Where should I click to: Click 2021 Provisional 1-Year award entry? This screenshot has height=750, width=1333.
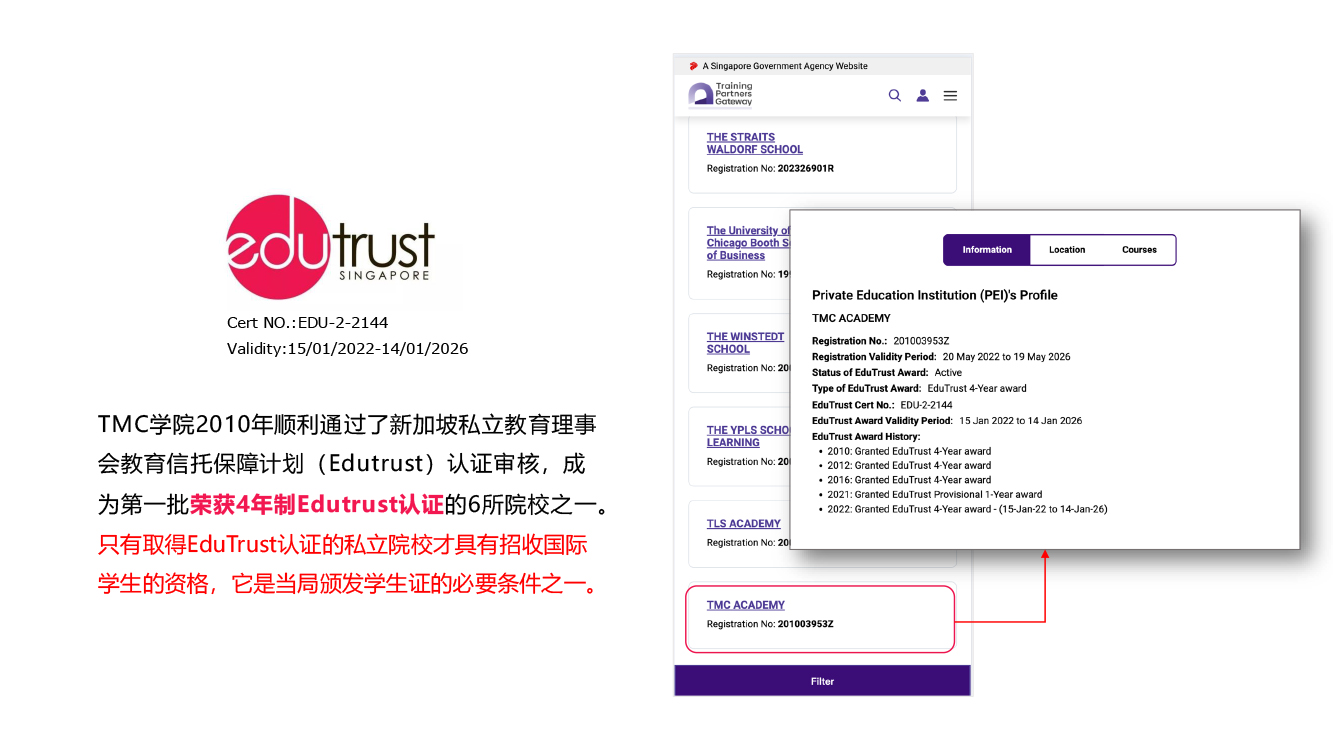click(x=935, y=495)
